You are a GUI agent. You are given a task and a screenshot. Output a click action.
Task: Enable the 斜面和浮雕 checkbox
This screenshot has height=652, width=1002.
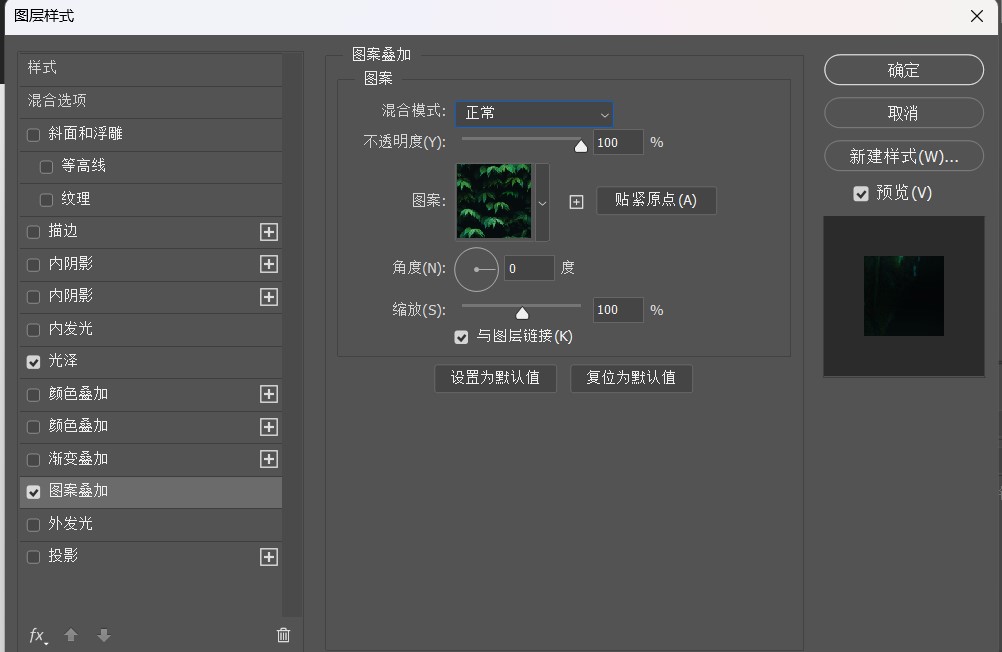34,135
